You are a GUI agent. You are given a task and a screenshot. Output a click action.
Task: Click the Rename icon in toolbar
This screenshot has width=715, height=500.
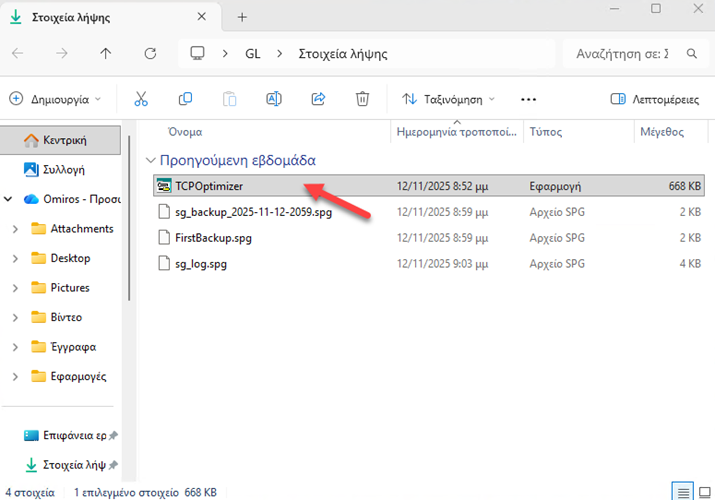pos(274,99)
